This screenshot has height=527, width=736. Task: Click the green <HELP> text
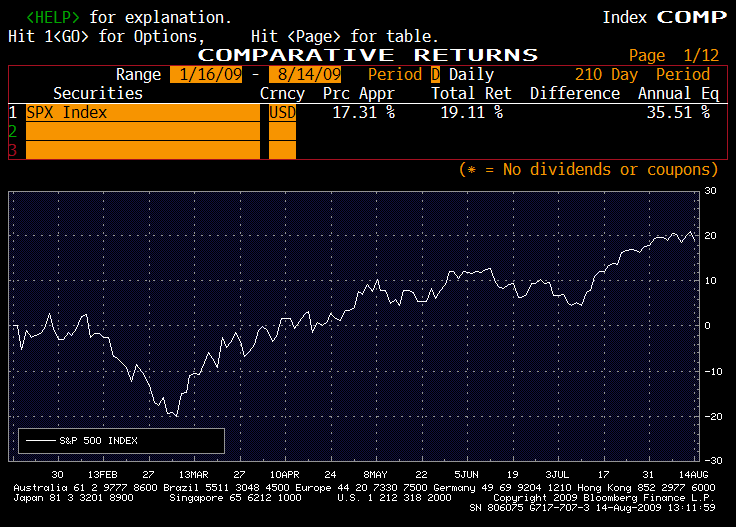pos(53,17)
